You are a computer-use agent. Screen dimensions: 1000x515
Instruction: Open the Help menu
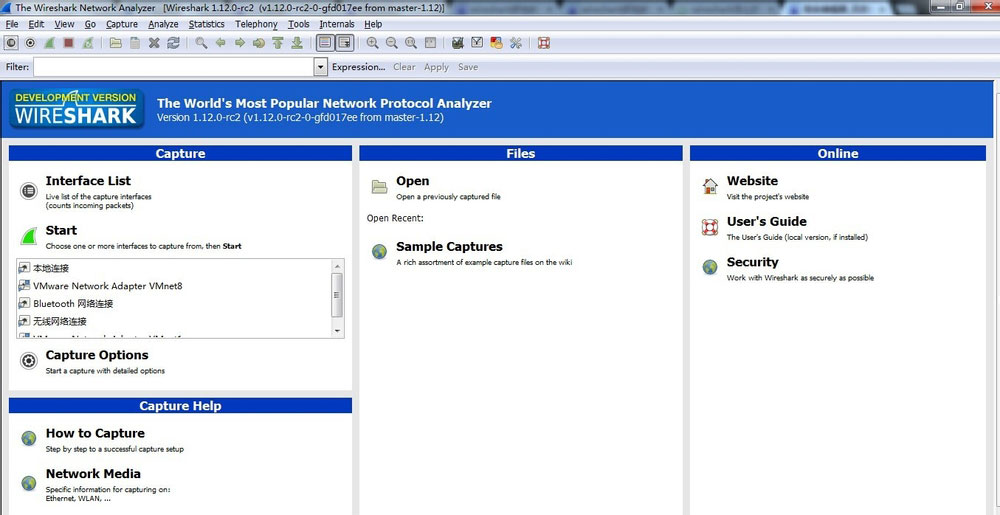coord(373,24)
